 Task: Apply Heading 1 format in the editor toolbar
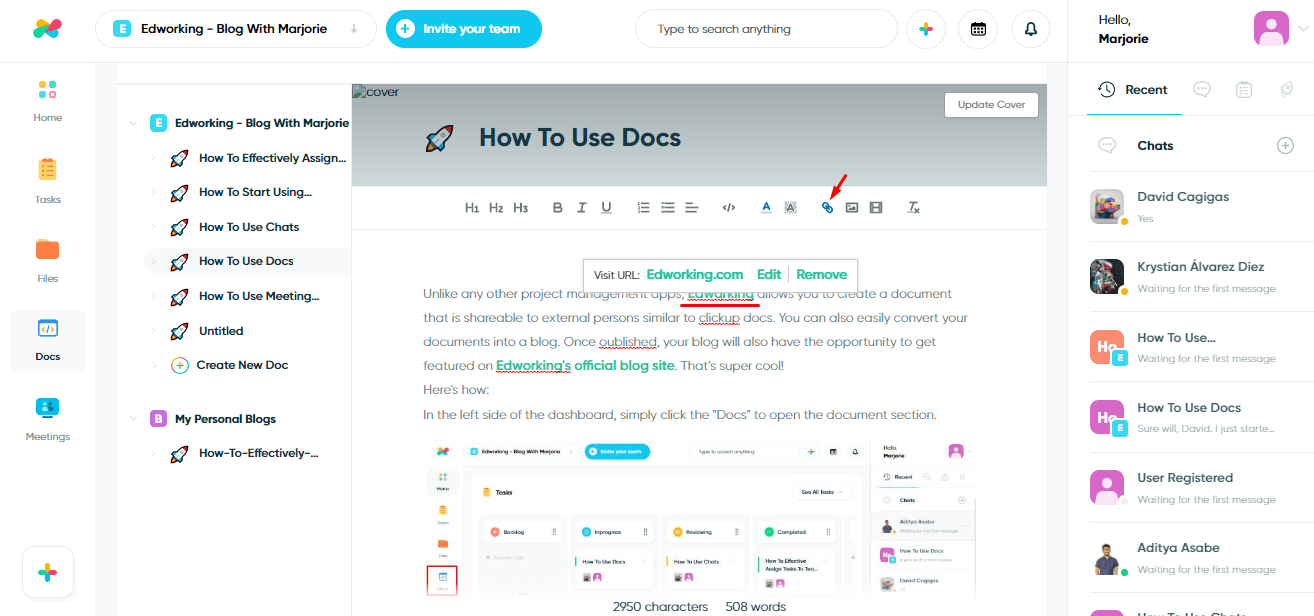[x=472, y=208]
